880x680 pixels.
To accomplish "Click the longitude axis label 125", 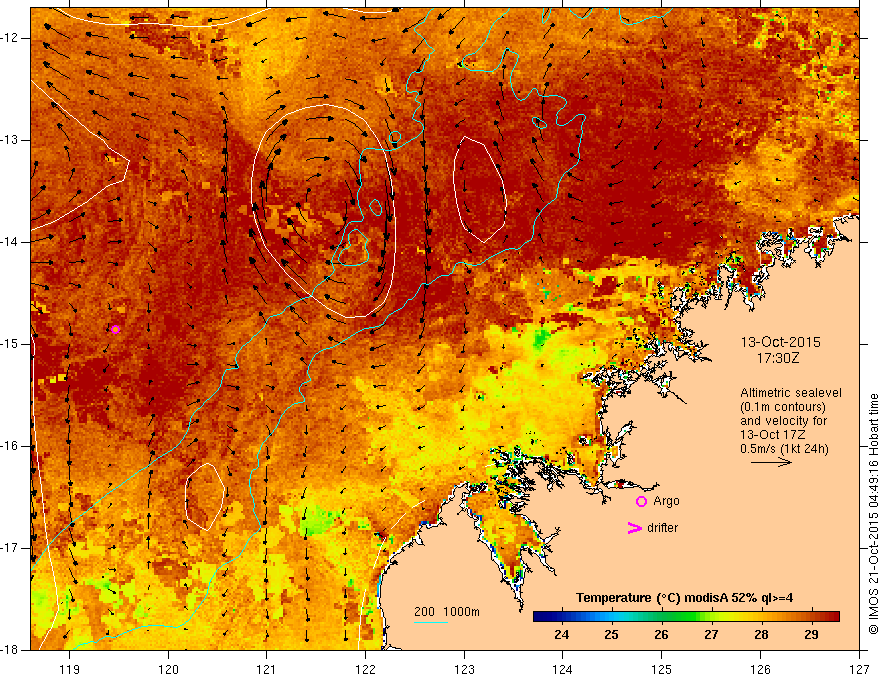I will (662, 669).
